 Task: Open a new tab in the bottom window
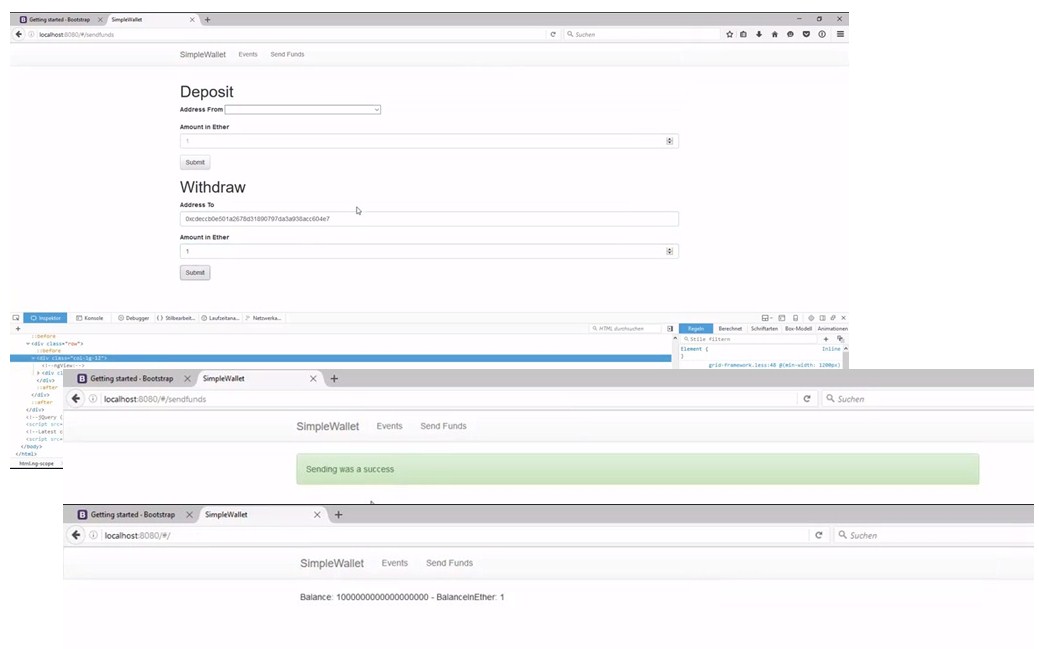(338, 514)
